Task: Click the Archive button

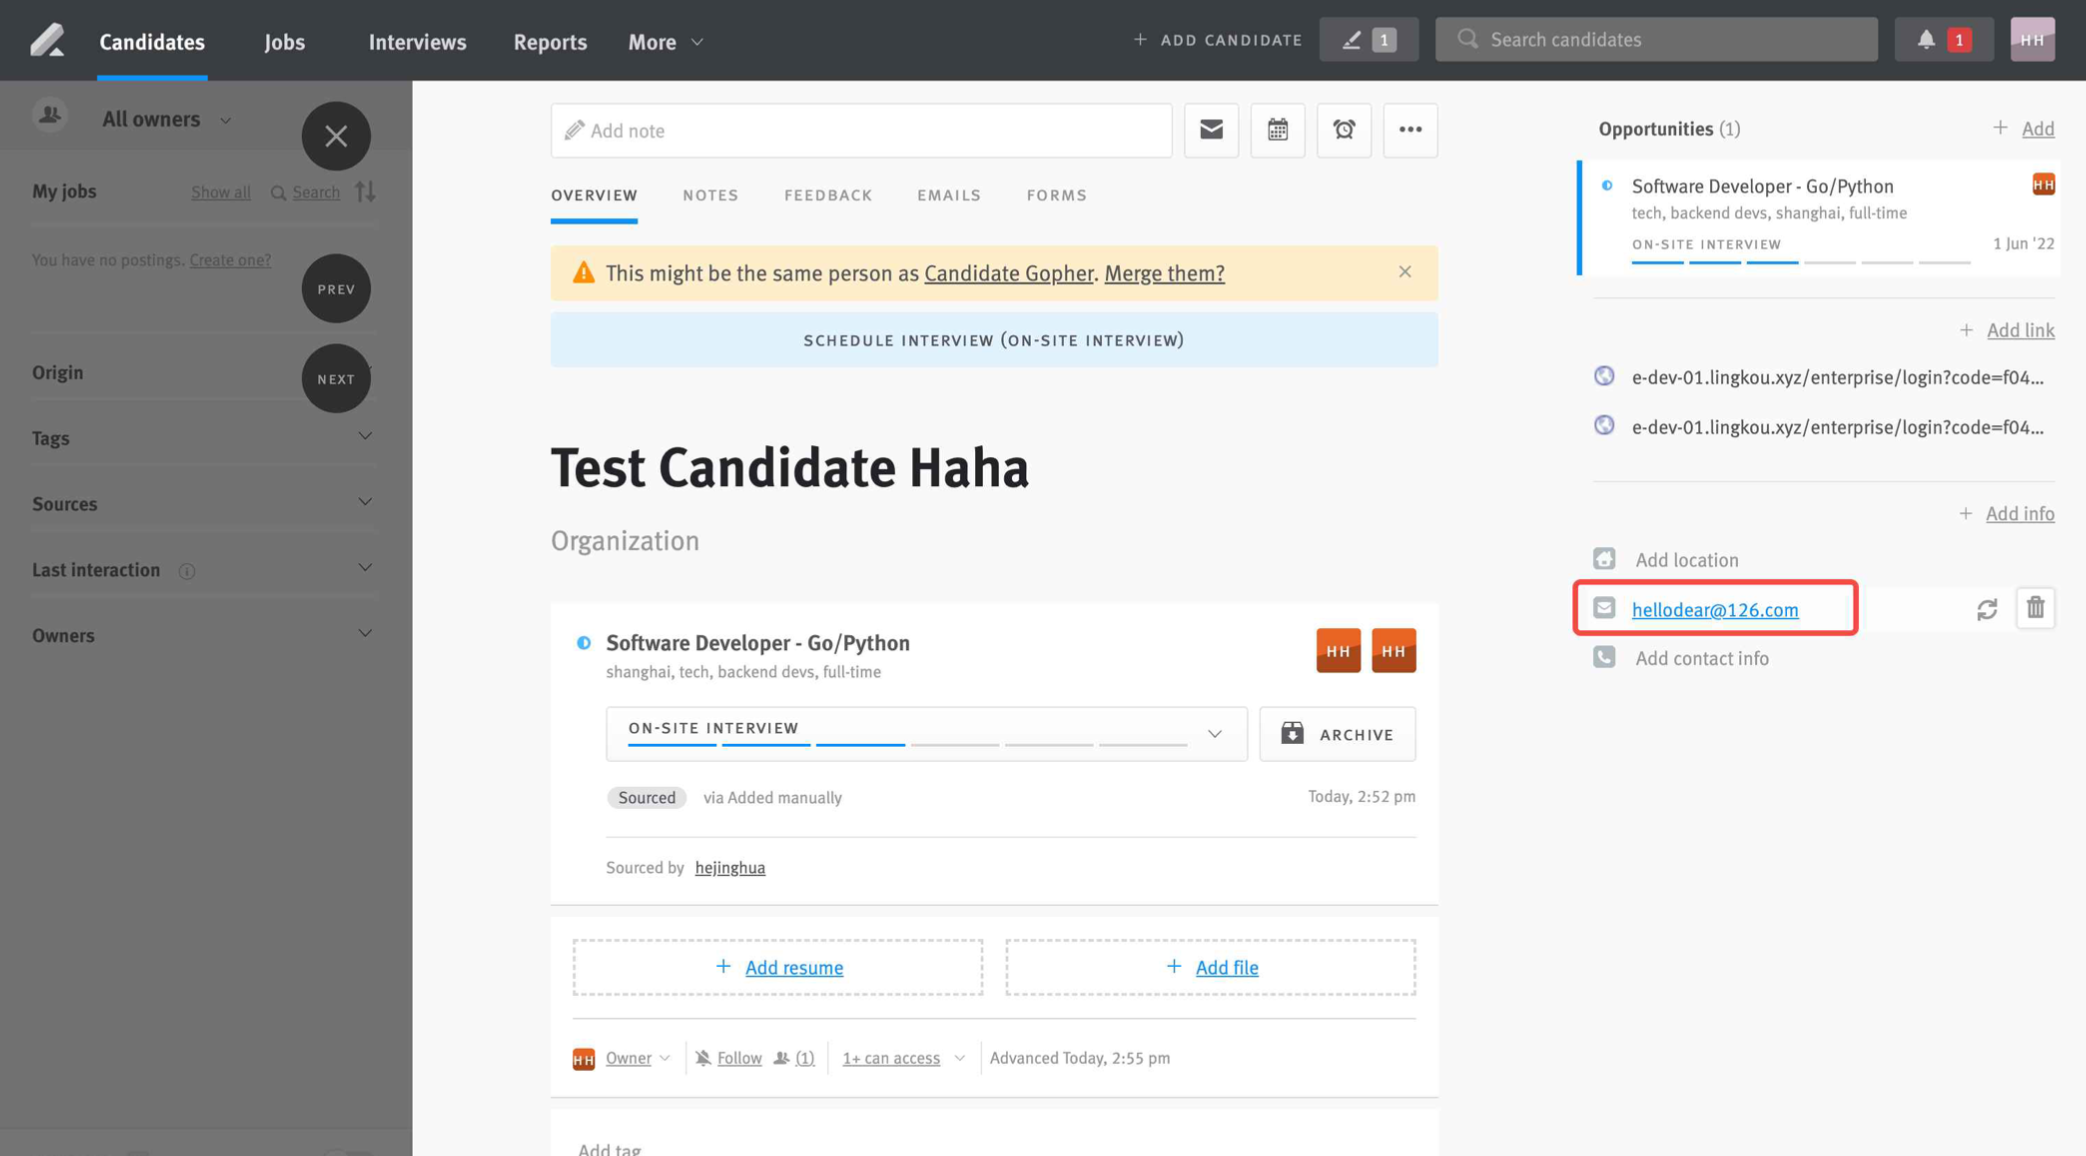Action: pos(1337,734)
